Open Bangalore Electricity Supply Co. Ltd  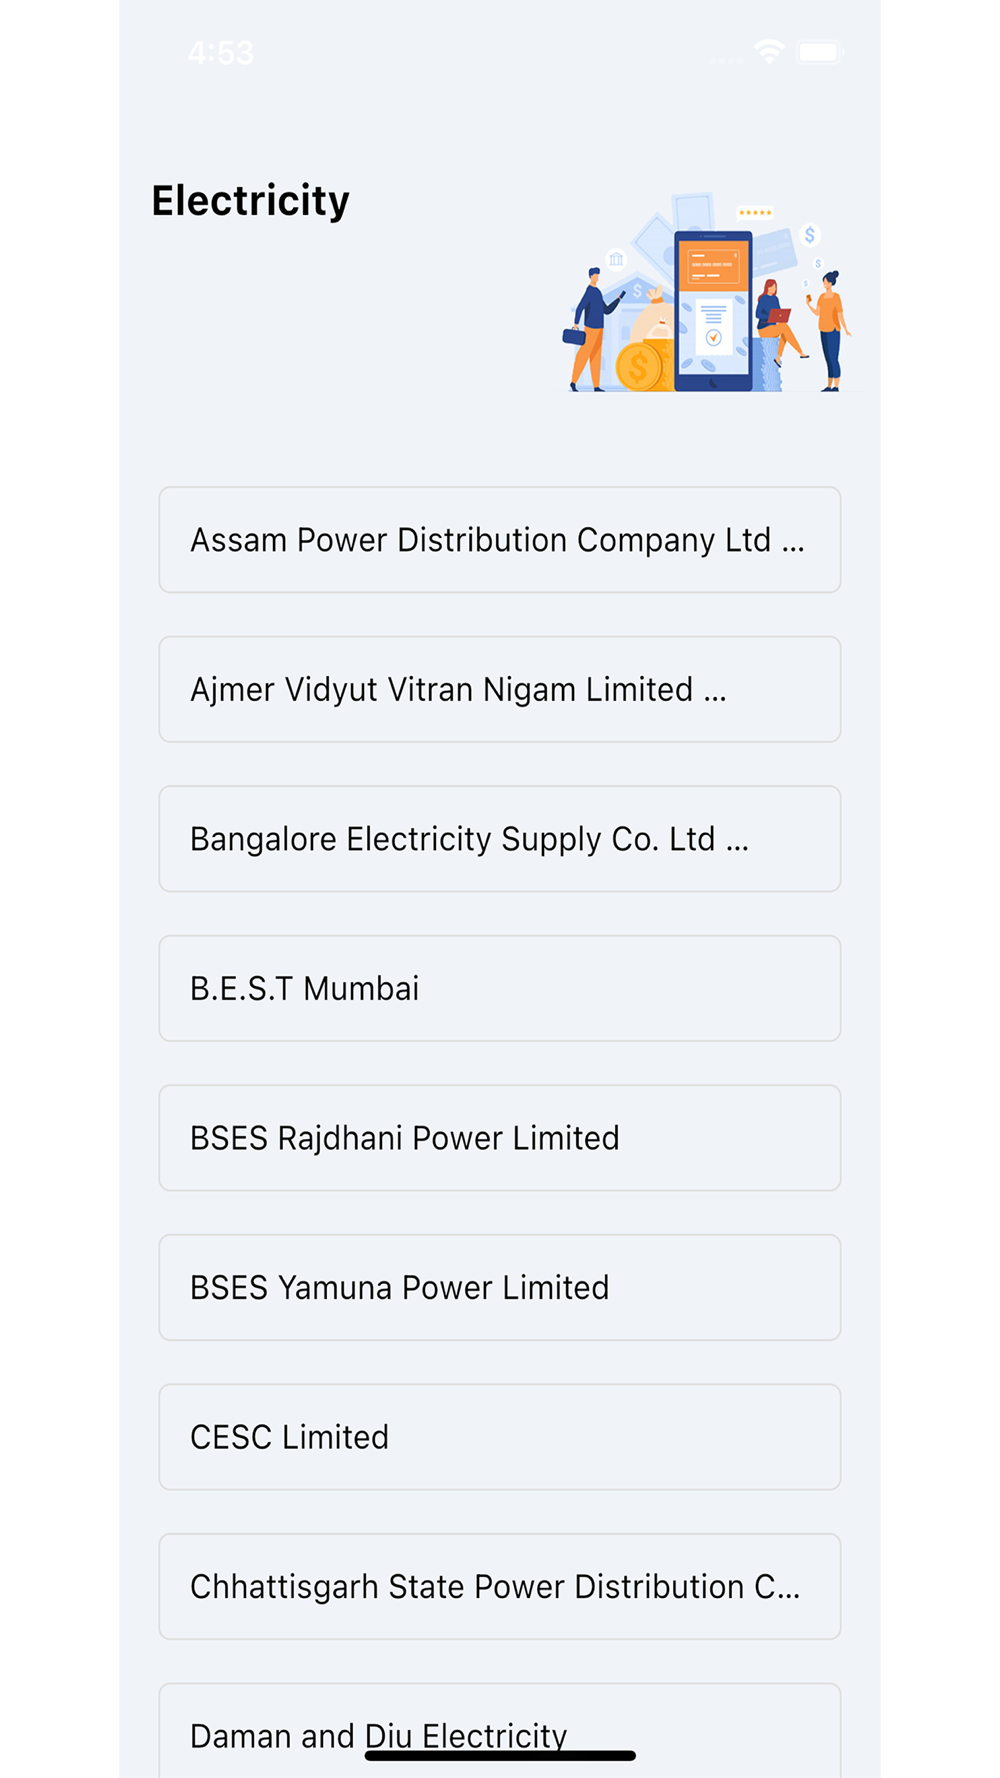(x=500, y=839)
